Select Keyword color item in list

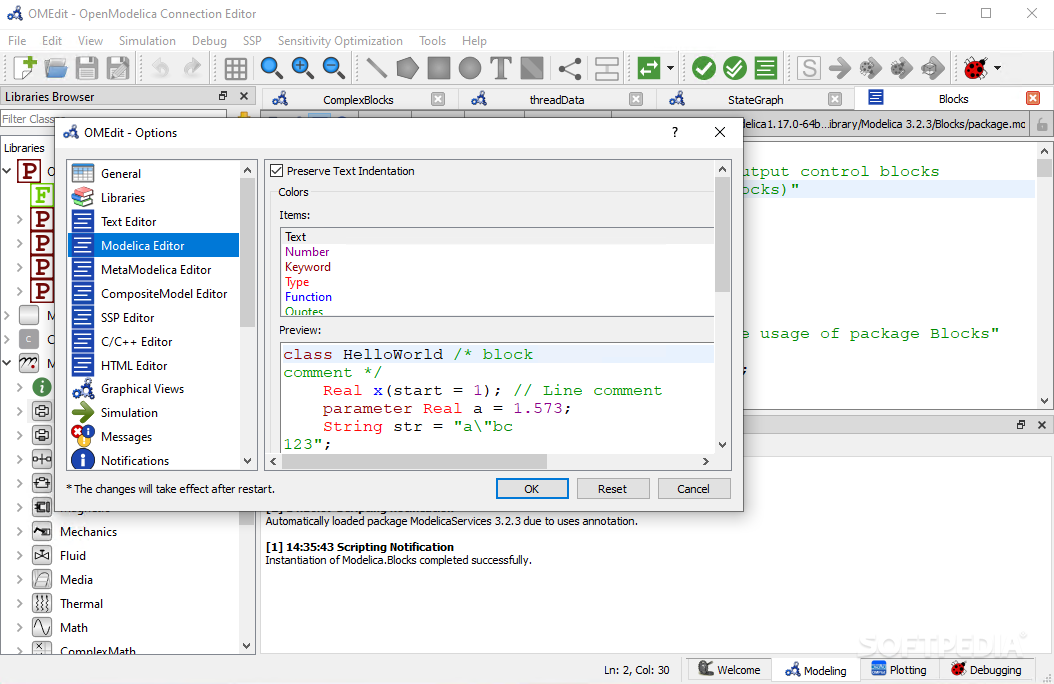click(x=497, y=267)
